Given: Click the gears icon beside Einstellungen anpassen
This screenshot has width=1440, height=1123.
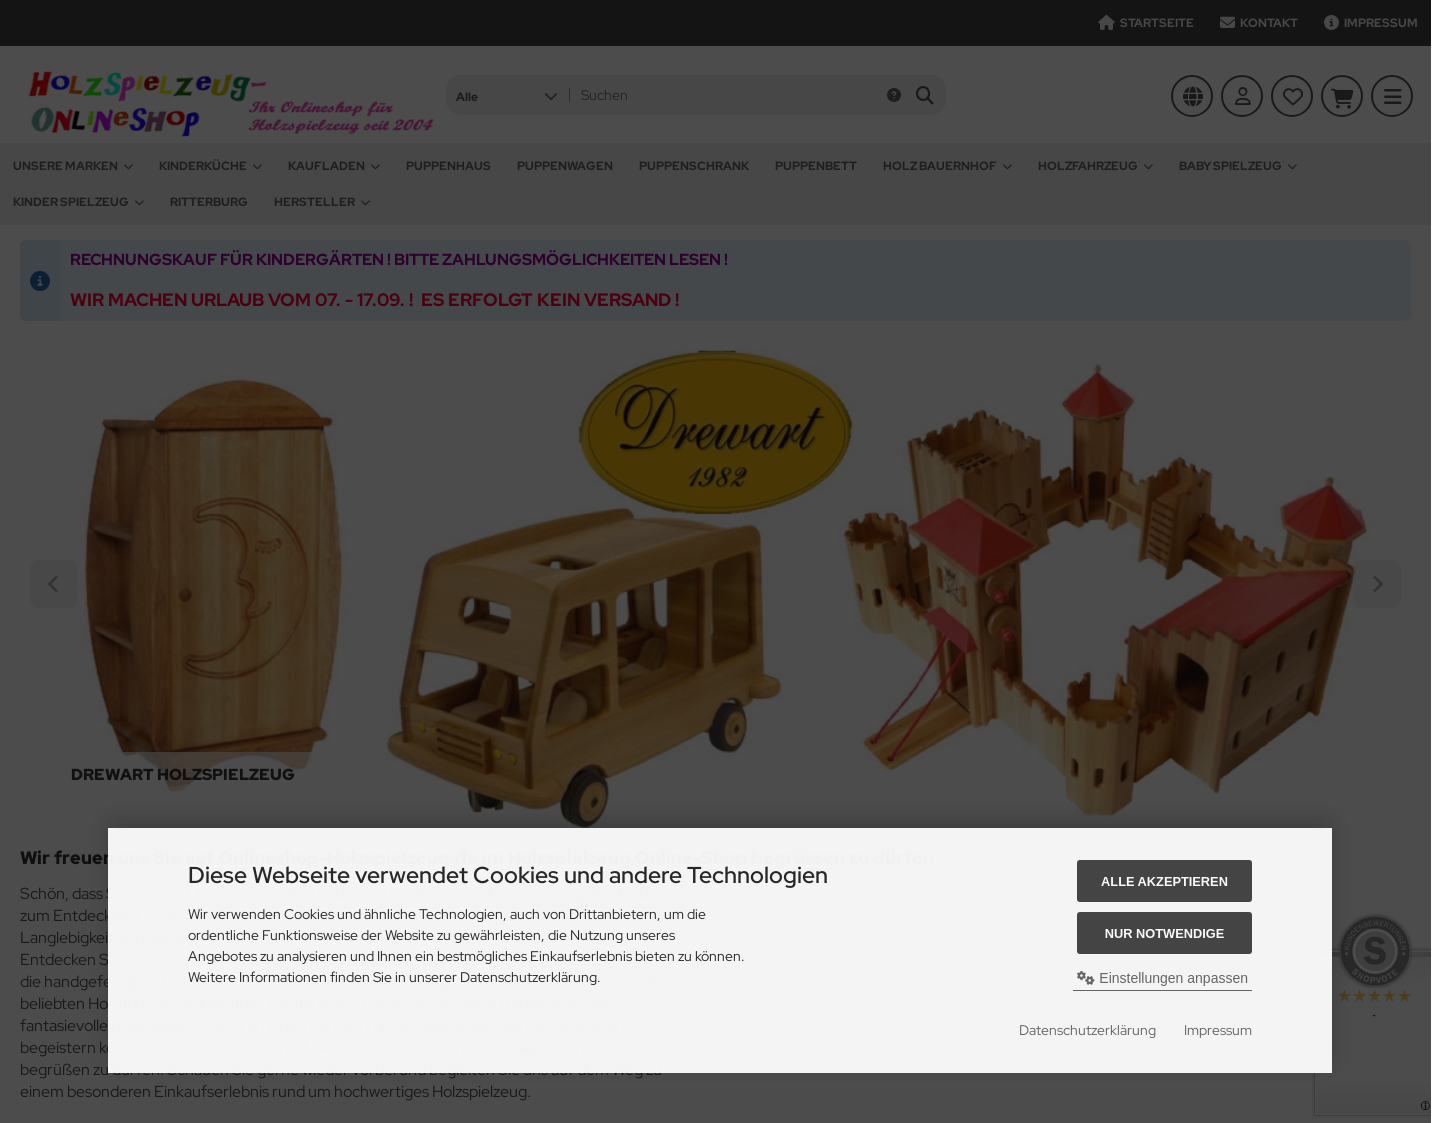Looking at the screenshot, I should tap(1085, 978).
